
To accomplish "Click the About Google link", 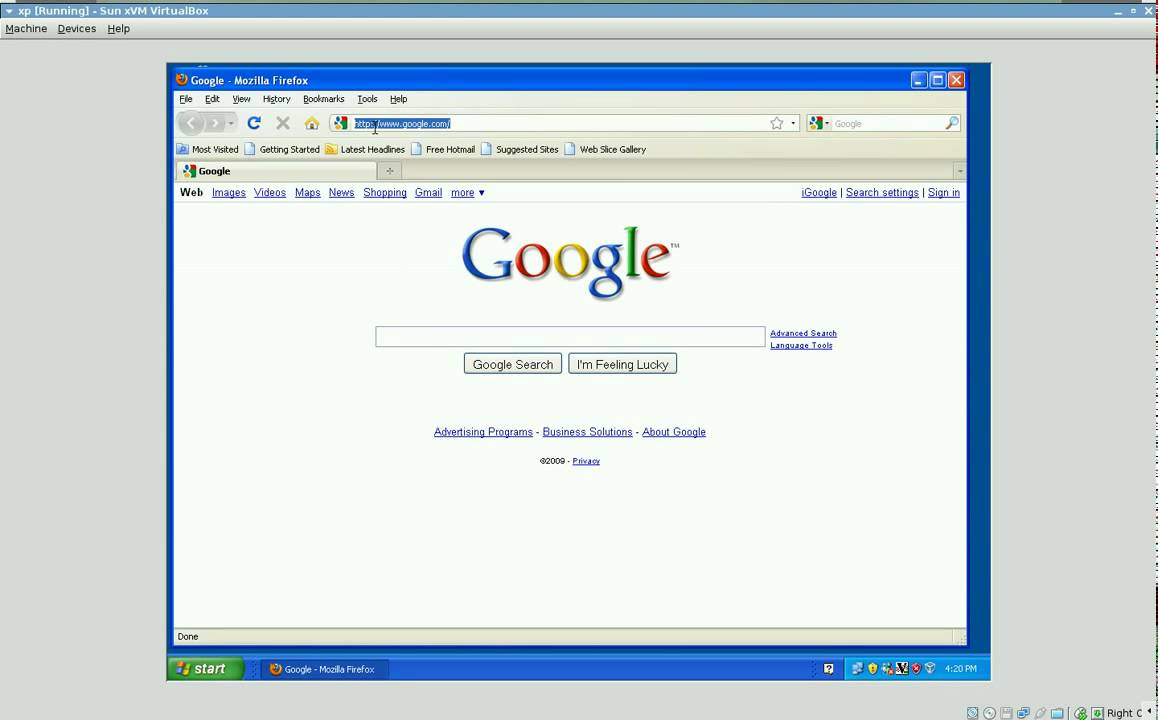I will pos(674,432).
